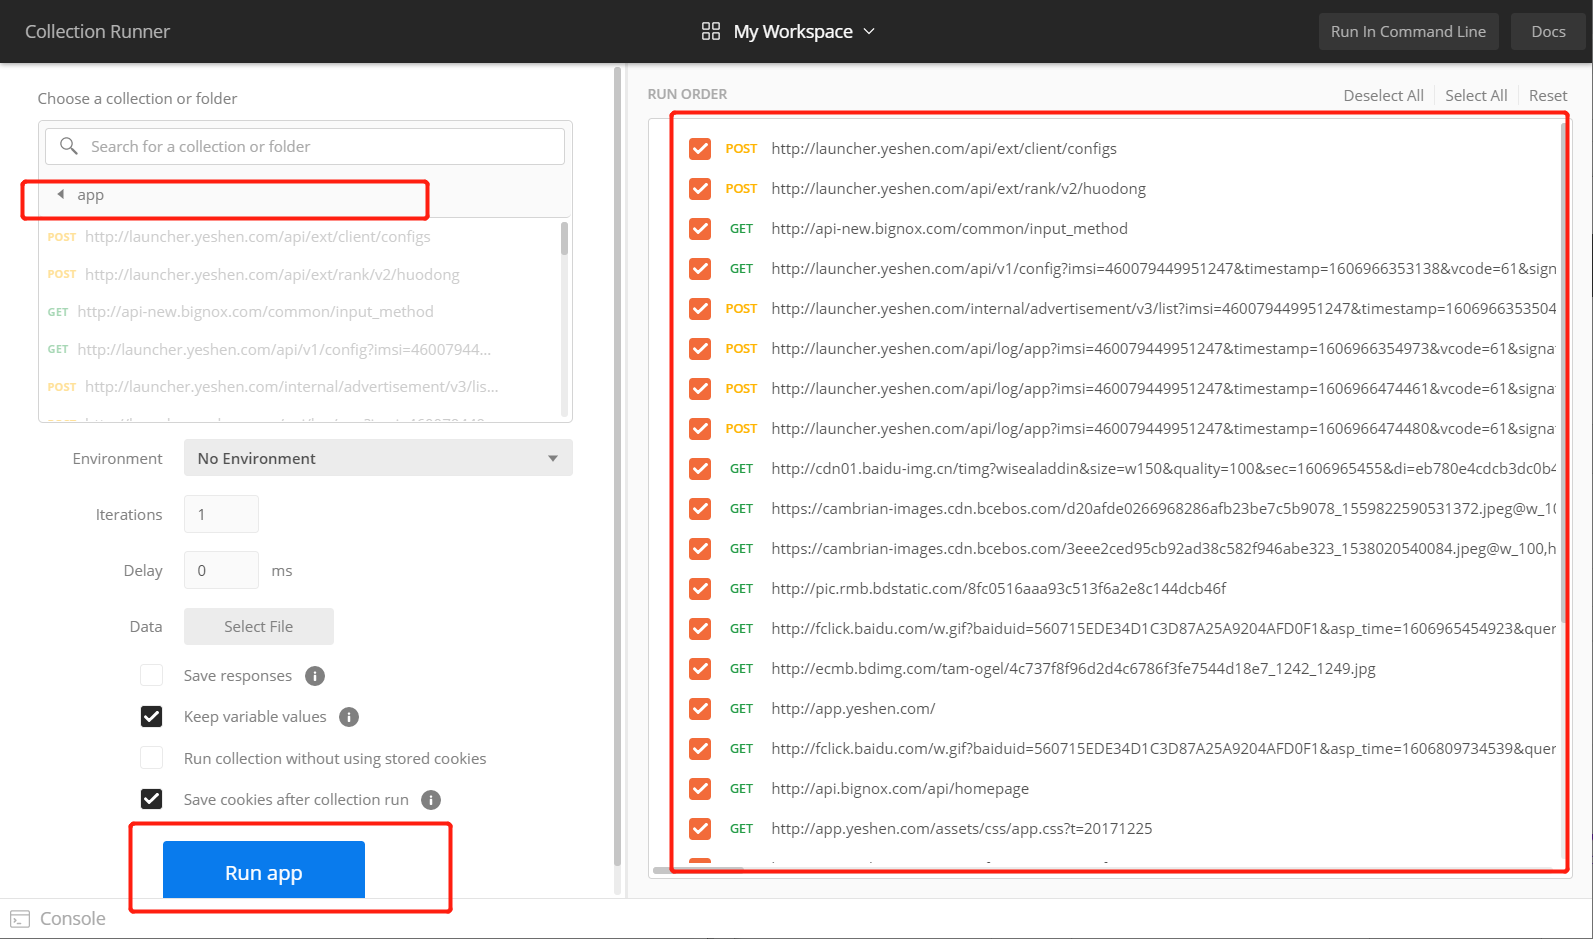This screenshot has height=939, width=1593.
Task: Select the app collection name row
Action: click(x=305, y=195)
